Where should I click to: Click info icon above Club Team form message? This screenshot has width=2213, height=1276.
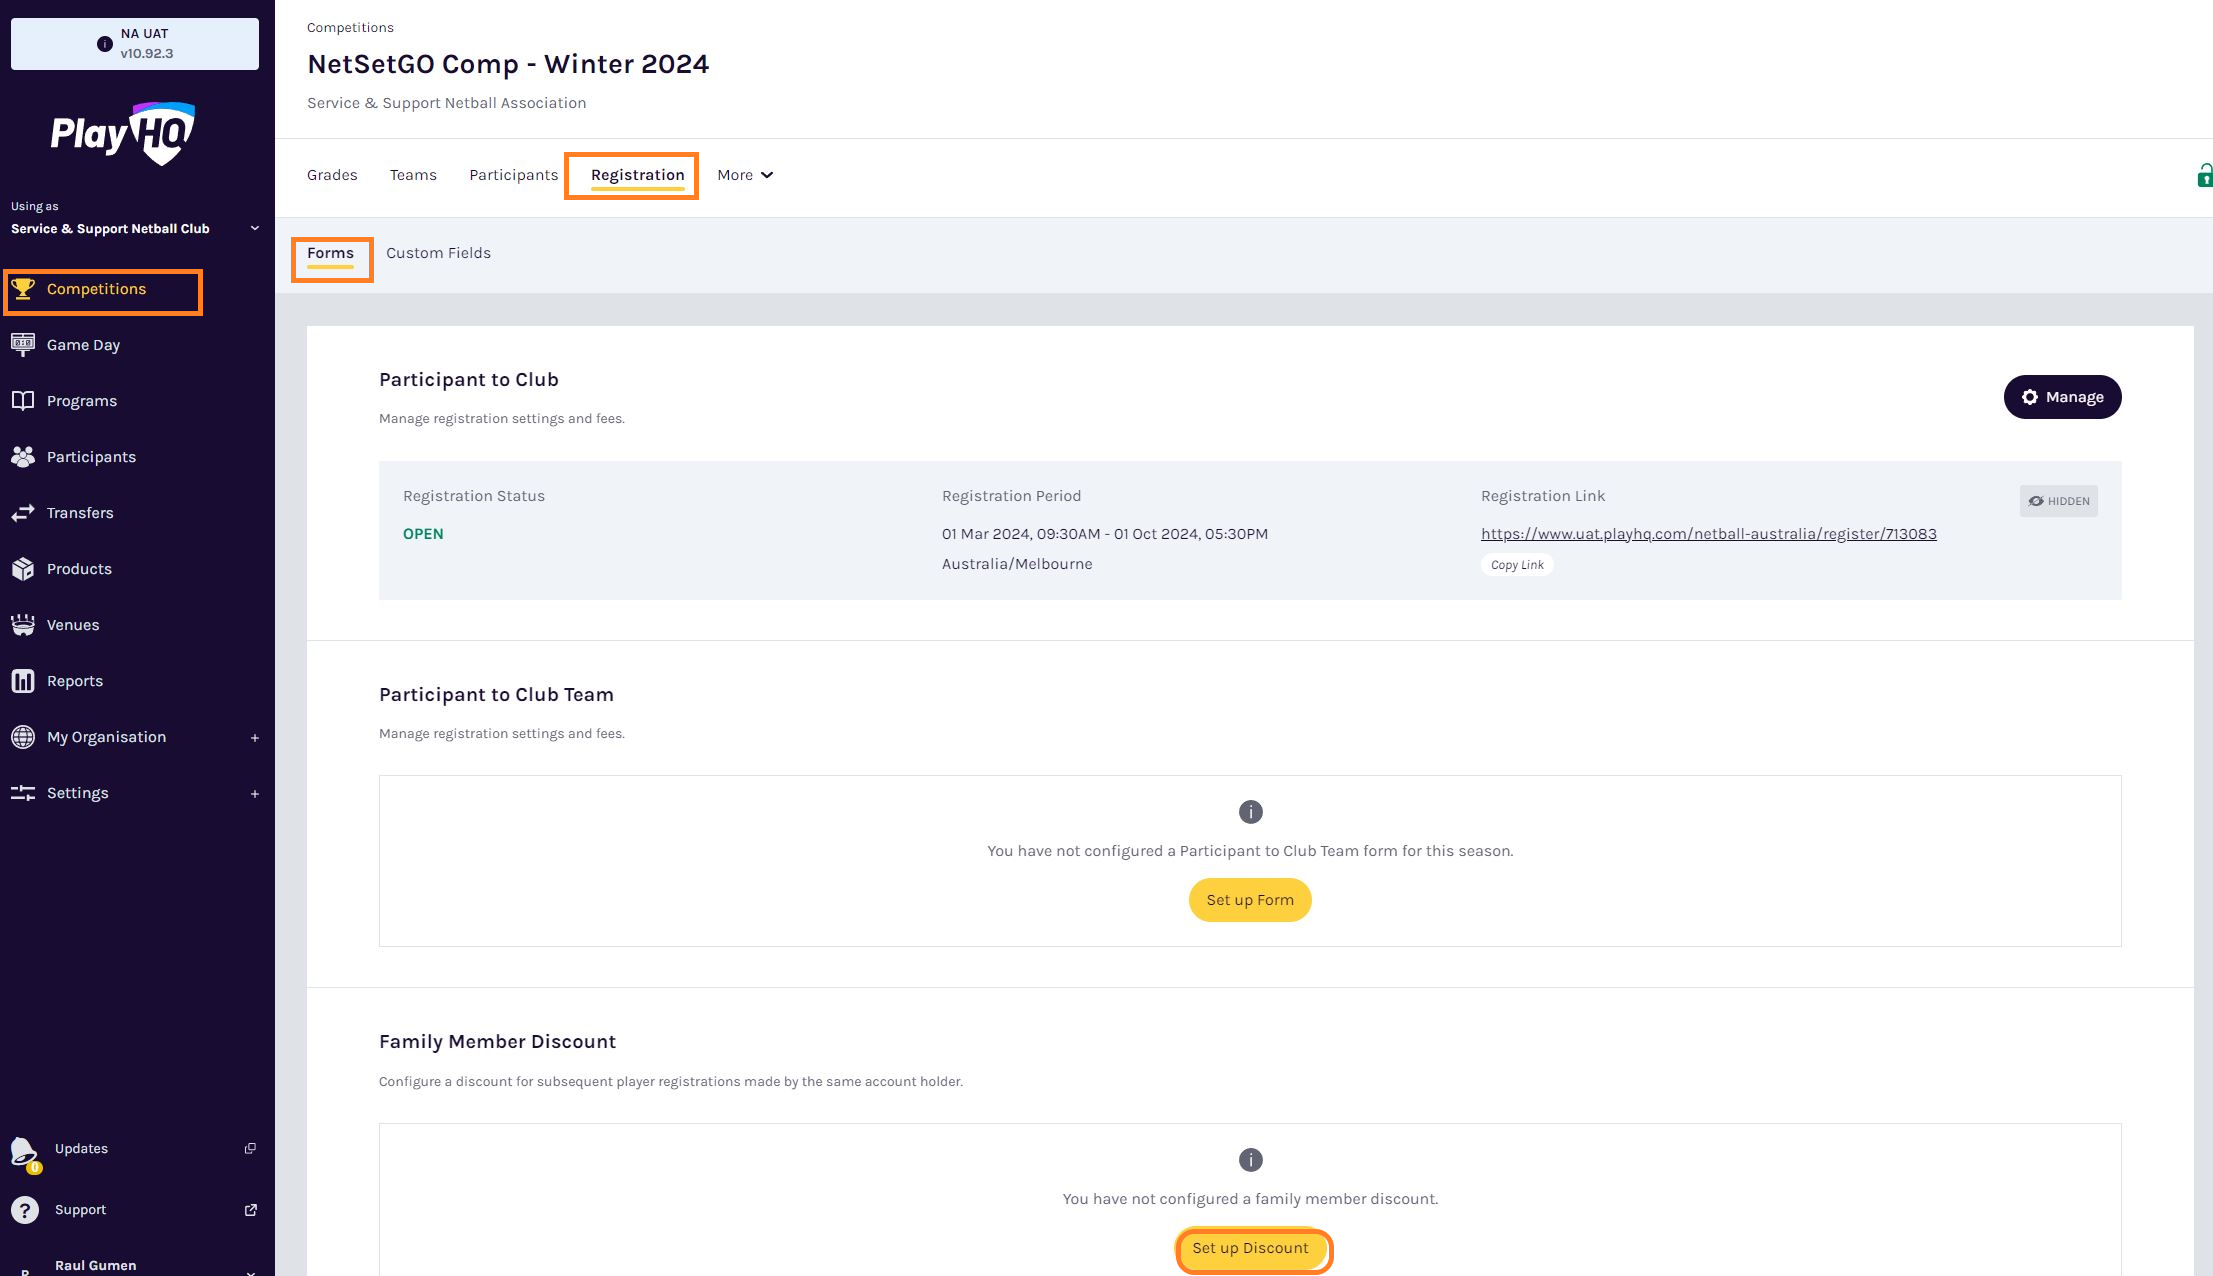1250,812
